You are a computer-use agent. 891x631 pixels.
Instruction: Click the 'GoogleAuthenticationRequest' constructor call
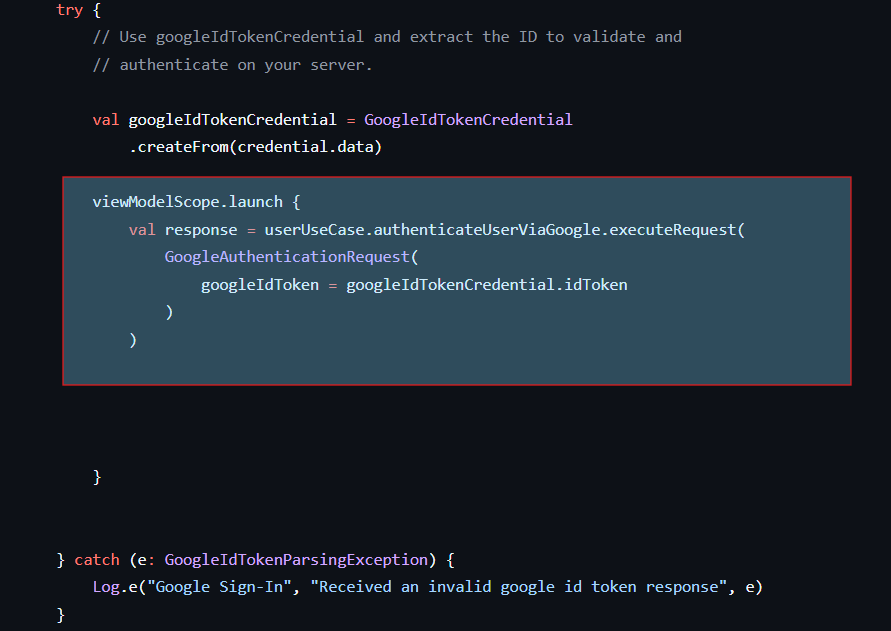(287, 257)
